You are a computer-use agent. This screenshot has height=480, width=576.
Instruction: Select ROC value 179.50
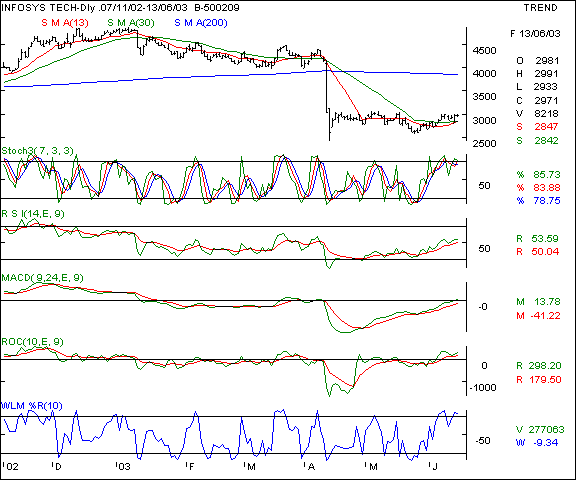(x=545, y=380)
